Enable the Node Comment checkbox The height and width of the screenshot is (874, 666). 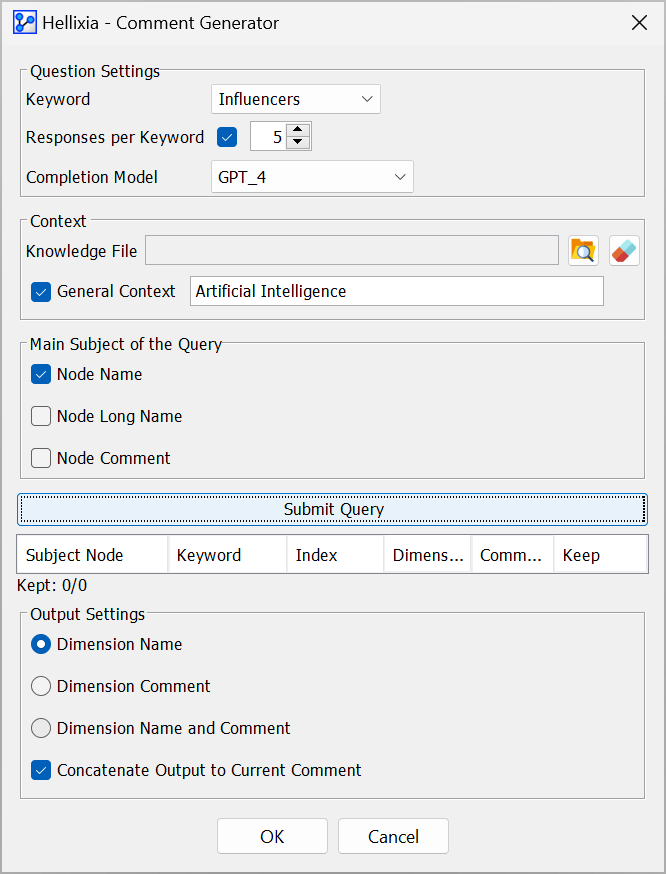[41, 458]
